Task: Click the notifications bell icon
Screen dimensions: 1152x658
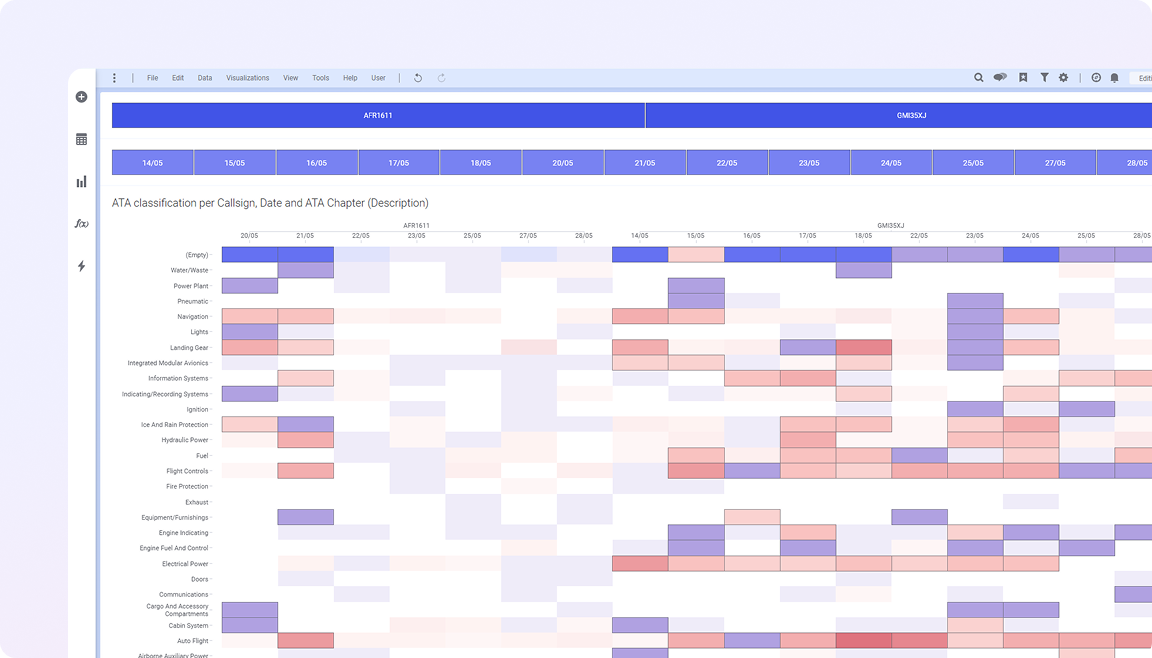Action: click(1115, 78)
